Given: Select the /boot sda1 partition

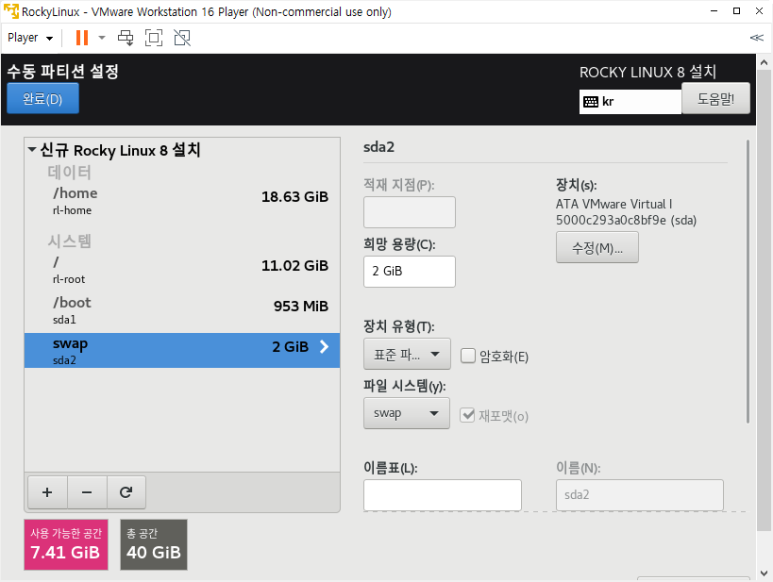Looking at the screenshot, I should point(182,310).
